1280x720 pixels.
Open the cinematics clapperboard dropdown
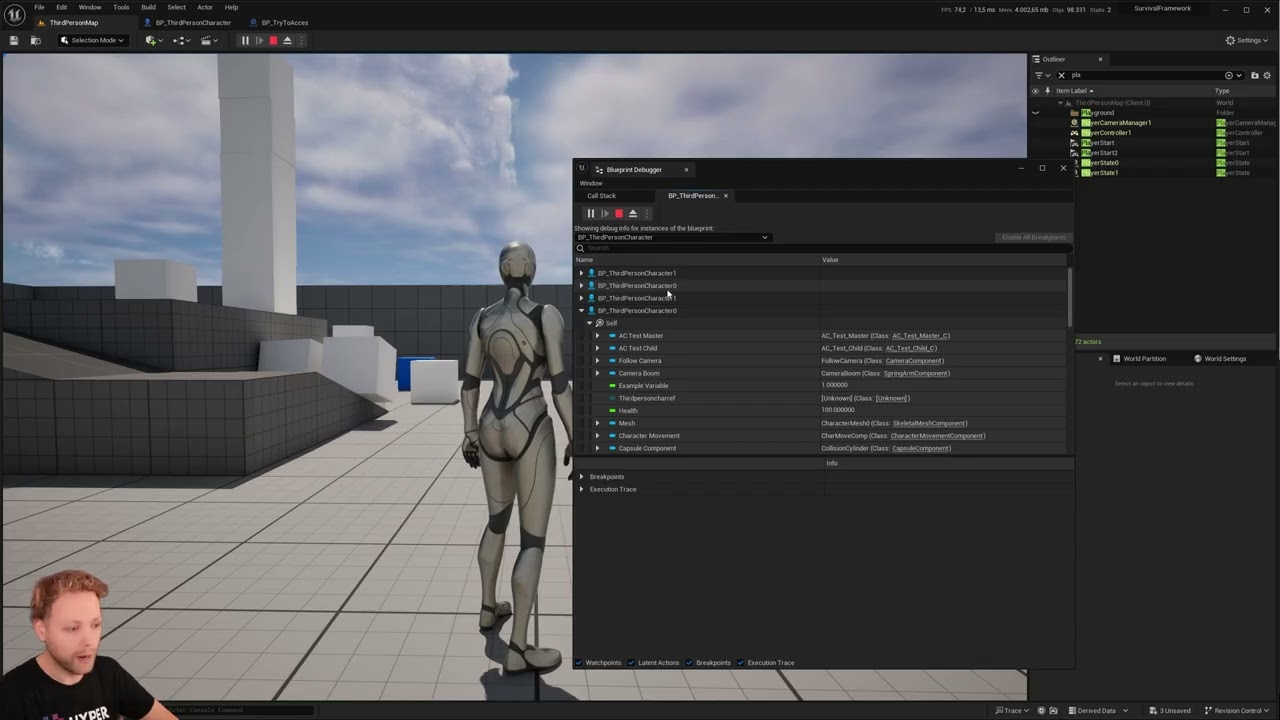click(209, 40)
